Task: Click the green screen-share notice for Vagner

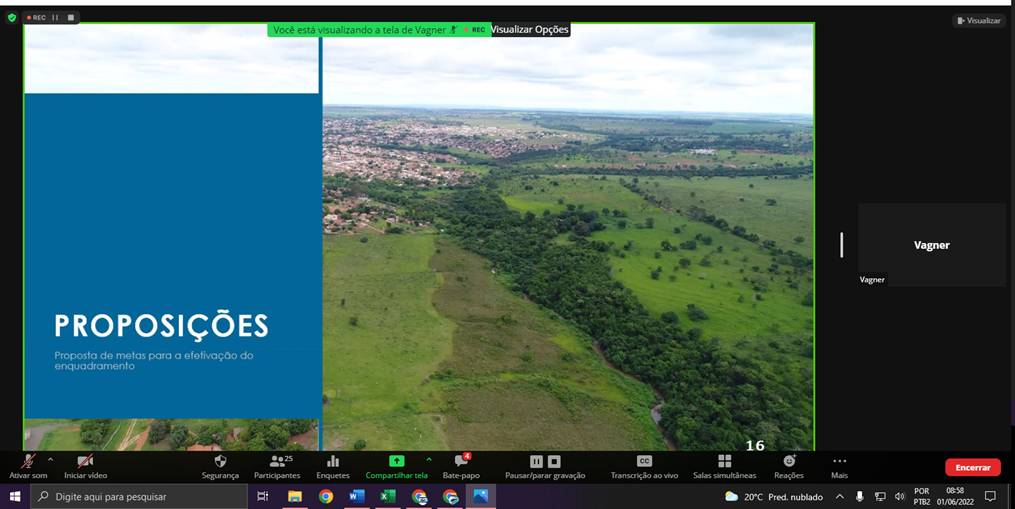Action: click(379, 30)
